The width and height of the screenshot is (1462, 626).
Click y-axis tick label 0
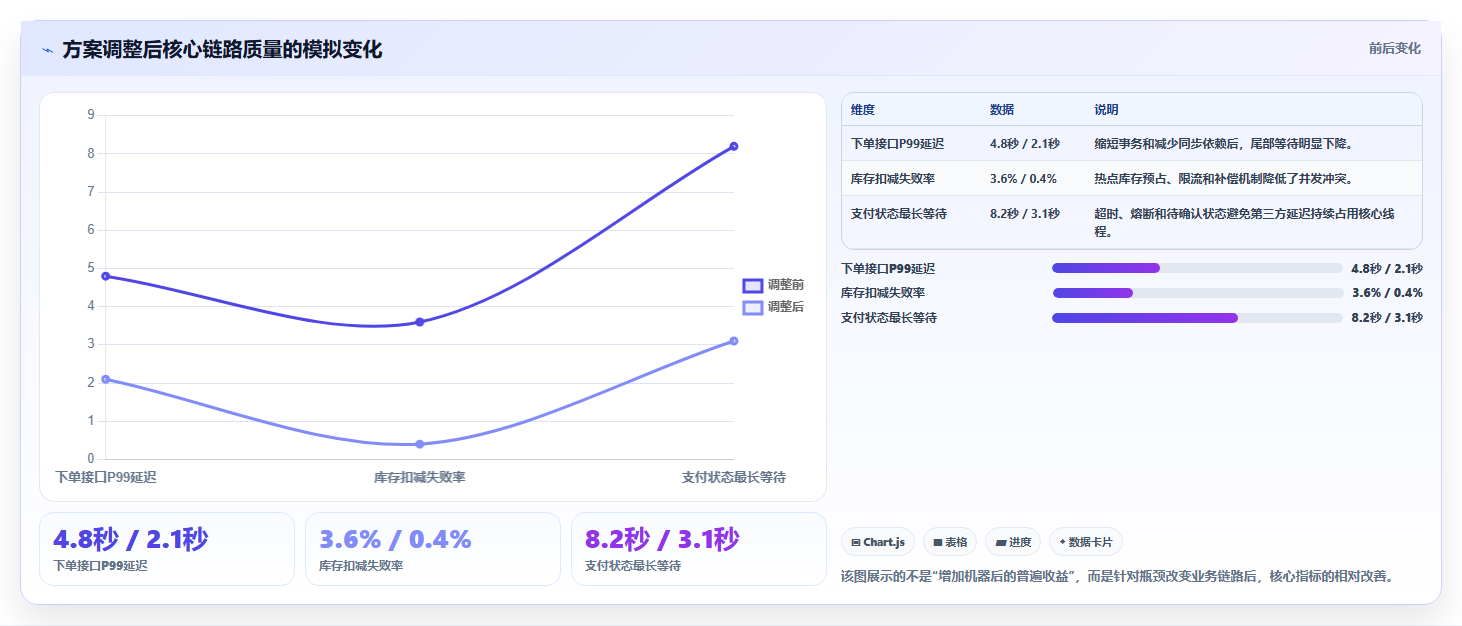coord(91,459)
